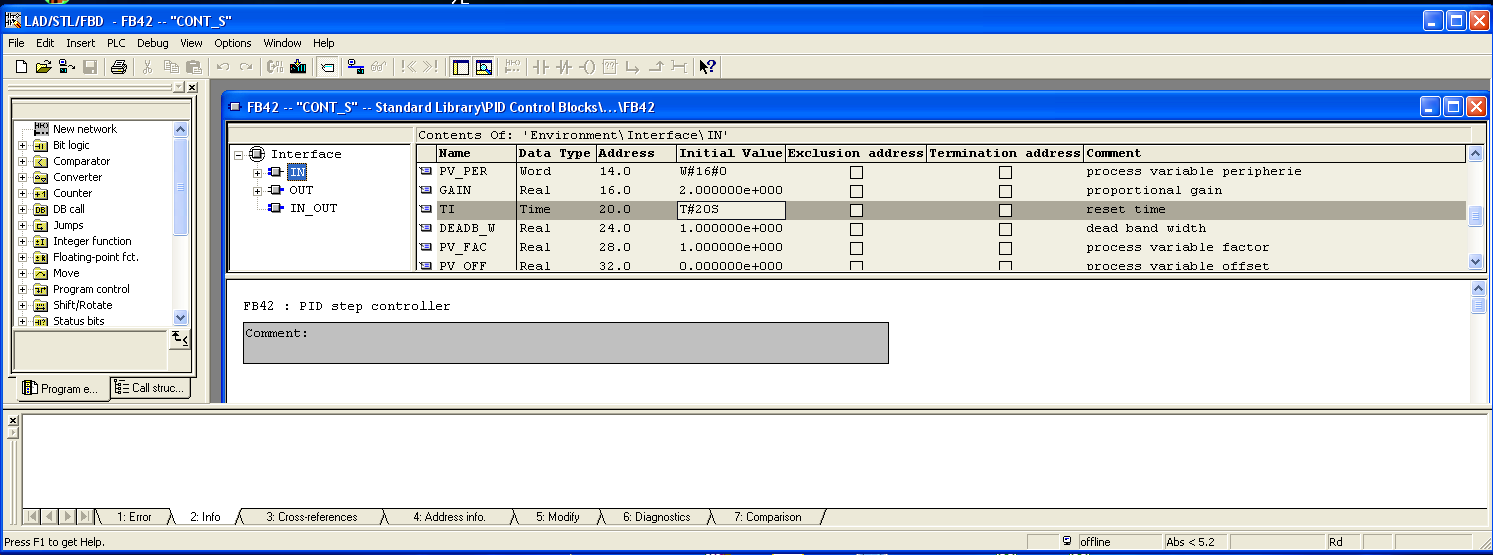This screenshot has width=1493, height=555.
Task: Click the context Help arrow icon
Action: point(707,67)
